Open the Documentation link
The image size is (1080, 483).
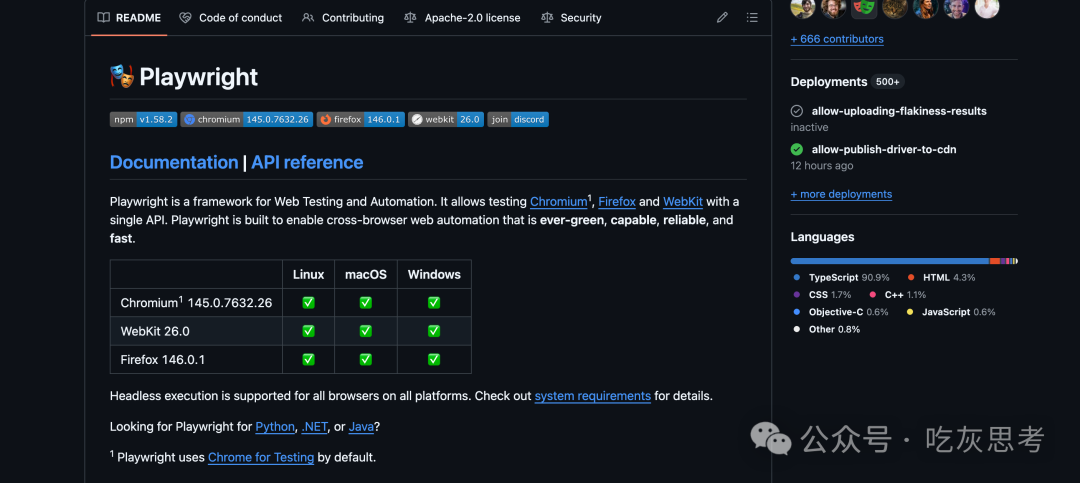(x=174, y=162)
